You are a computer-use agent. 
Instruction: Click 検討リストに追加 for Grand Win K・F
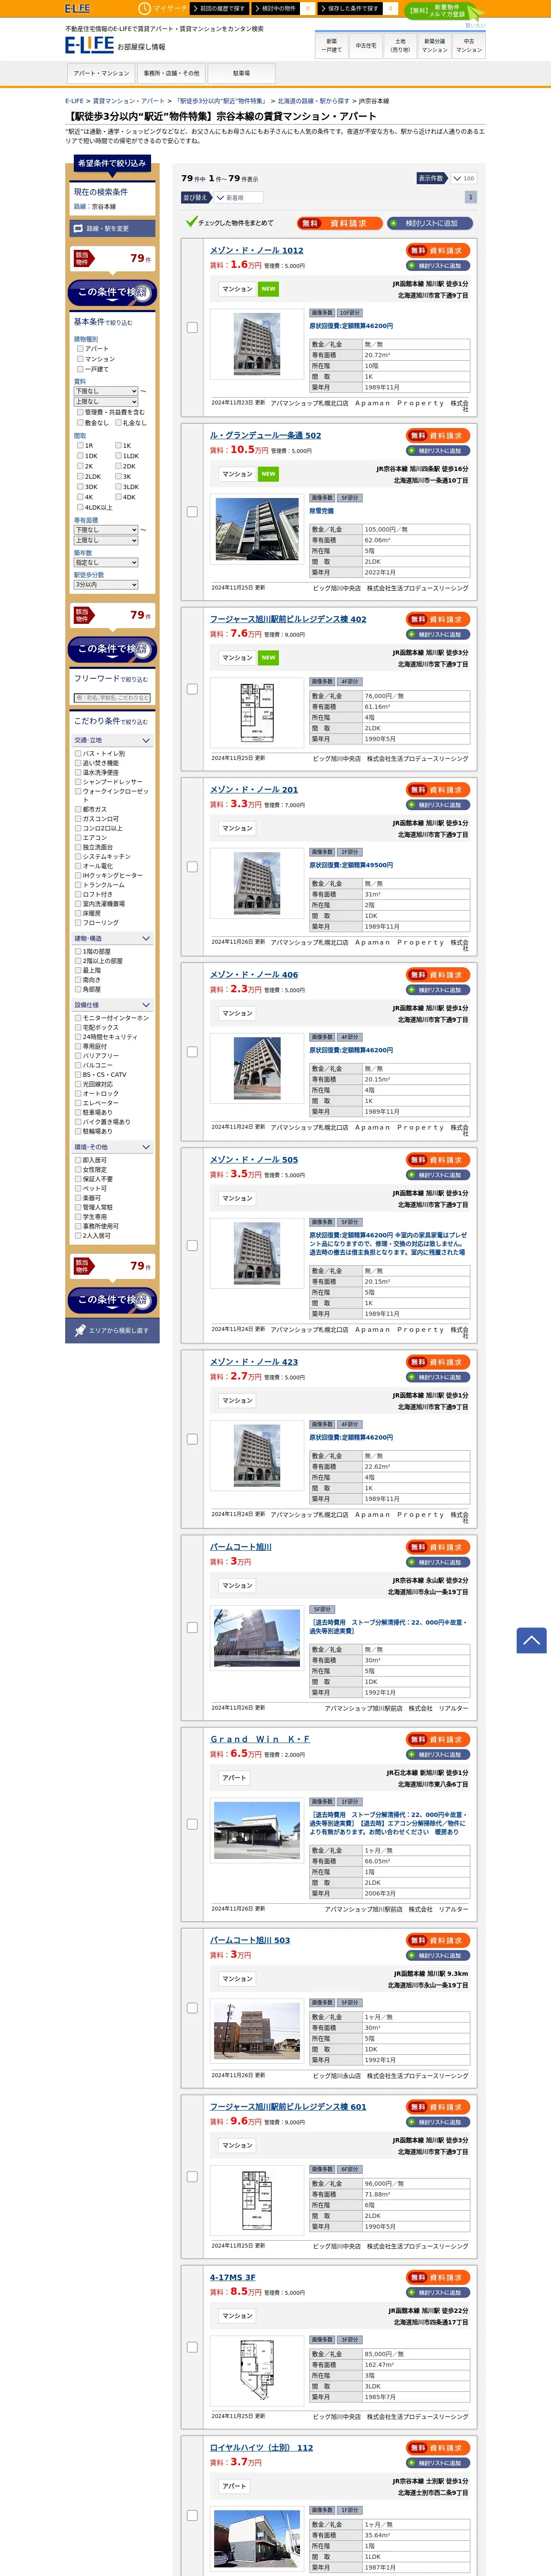(x=438, y=1754)
